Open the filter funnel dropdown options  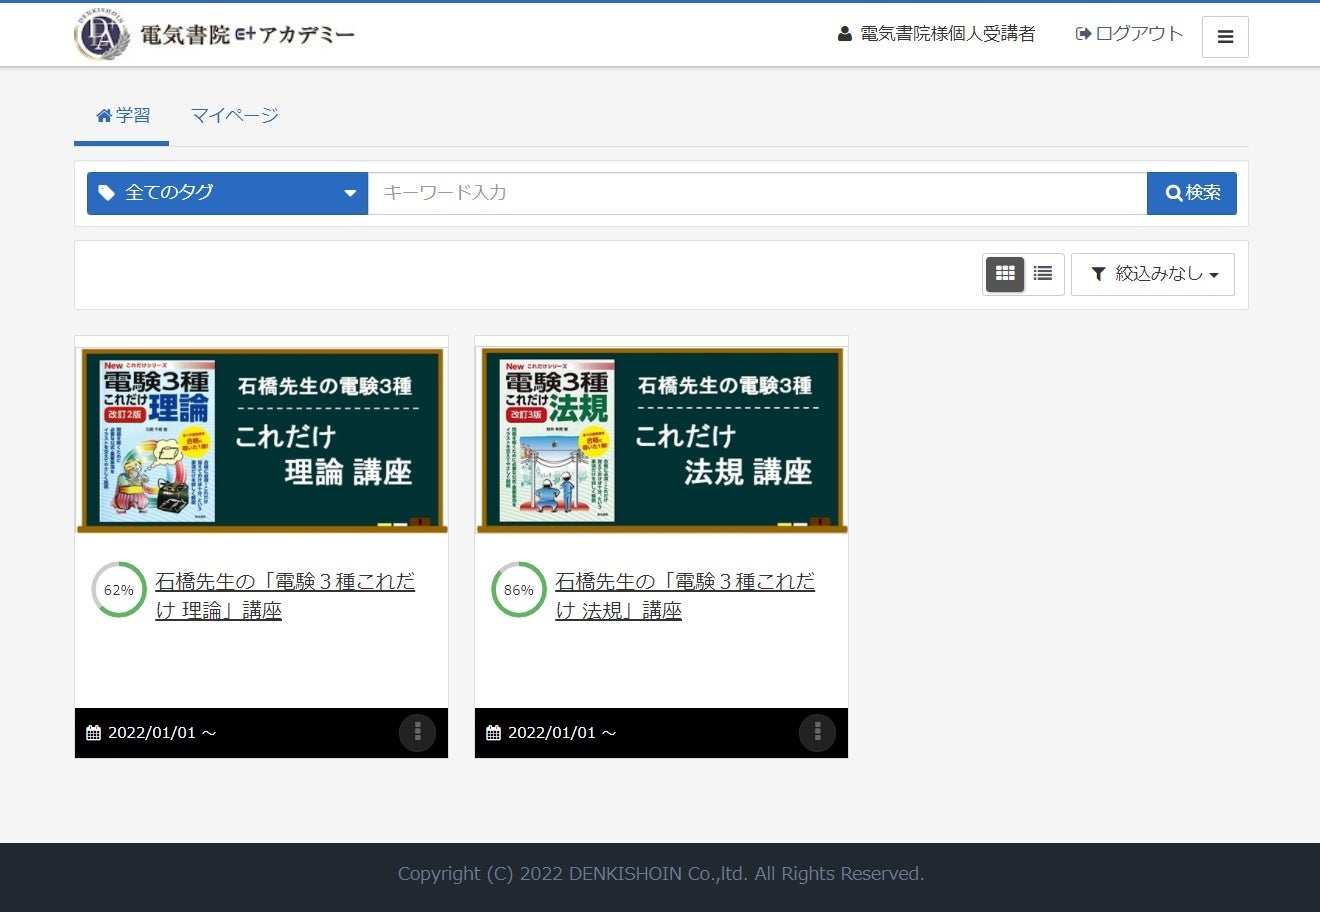(x=1097, y=273)
